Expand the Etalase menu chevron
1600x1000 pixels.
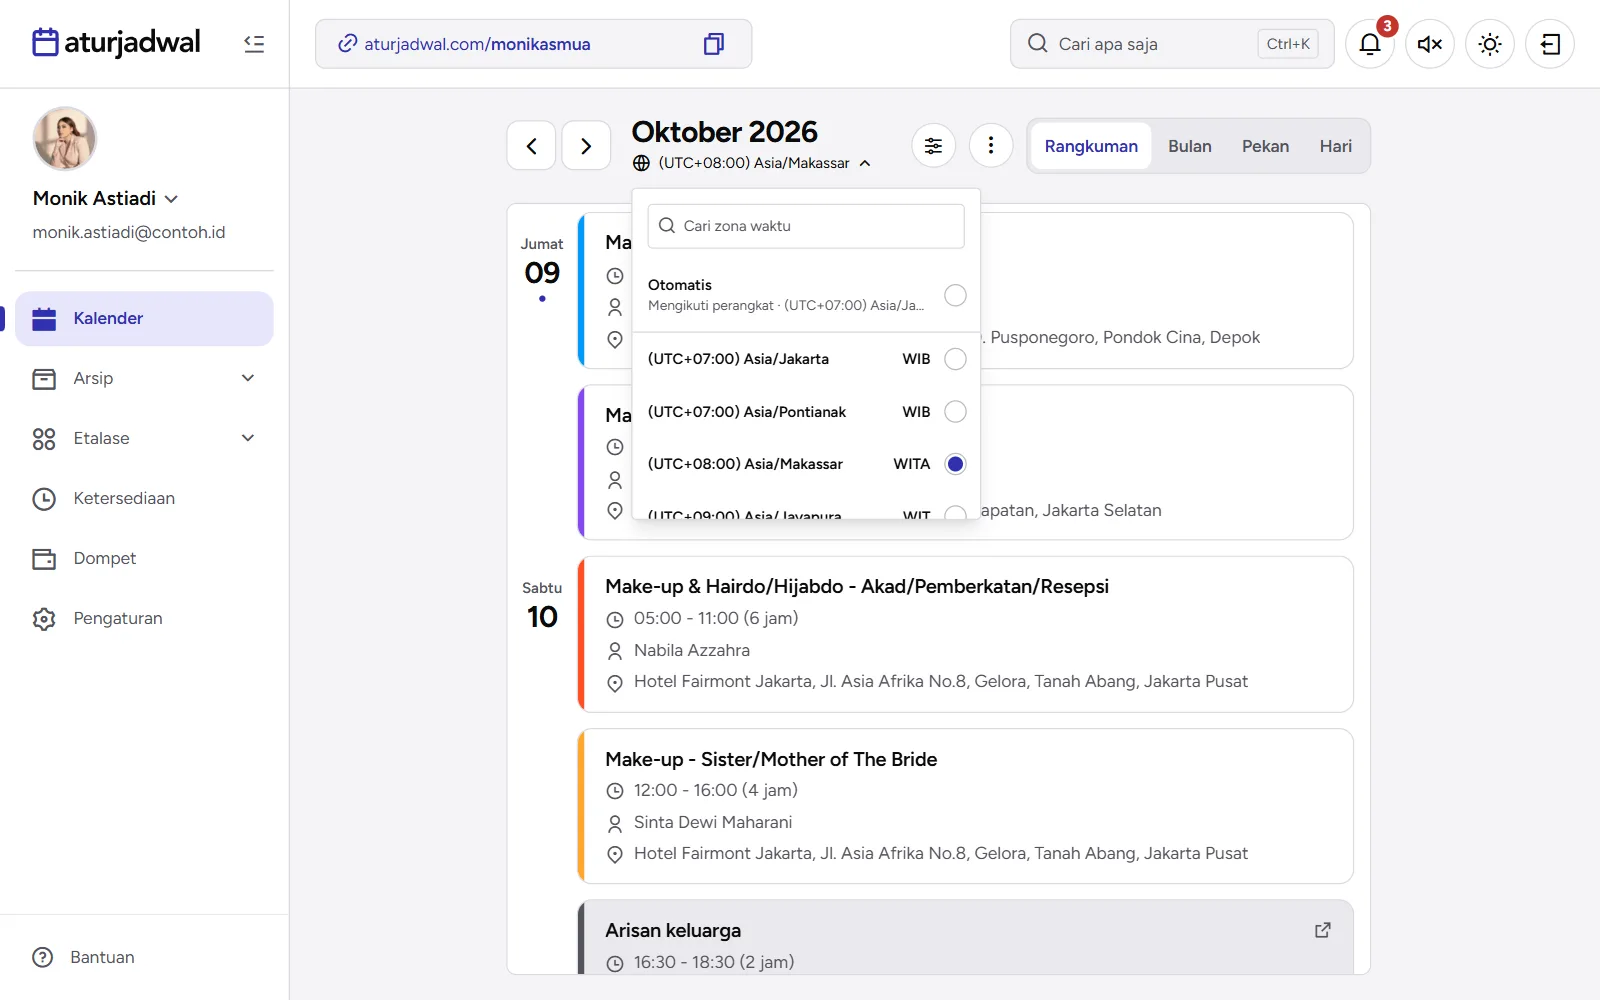(x=248, y=438)
